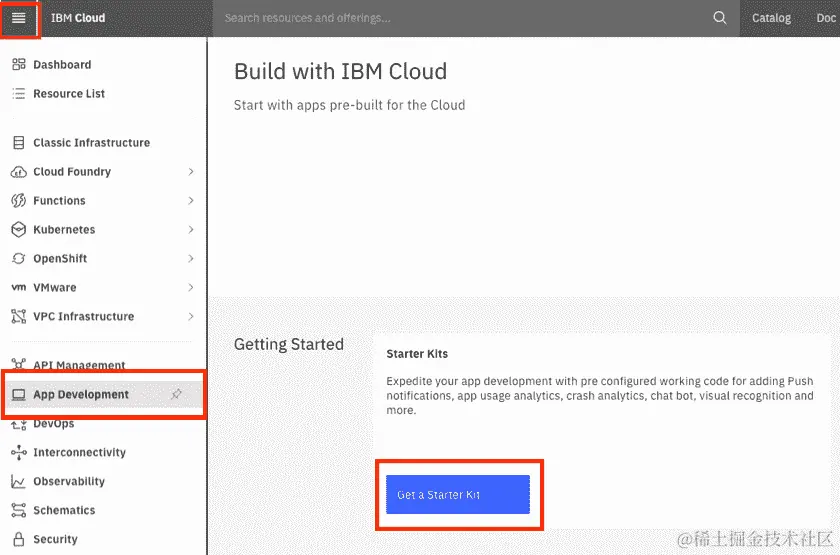Select App Development menu entry
The image size is (840, 555).
(x=103, y=395)
